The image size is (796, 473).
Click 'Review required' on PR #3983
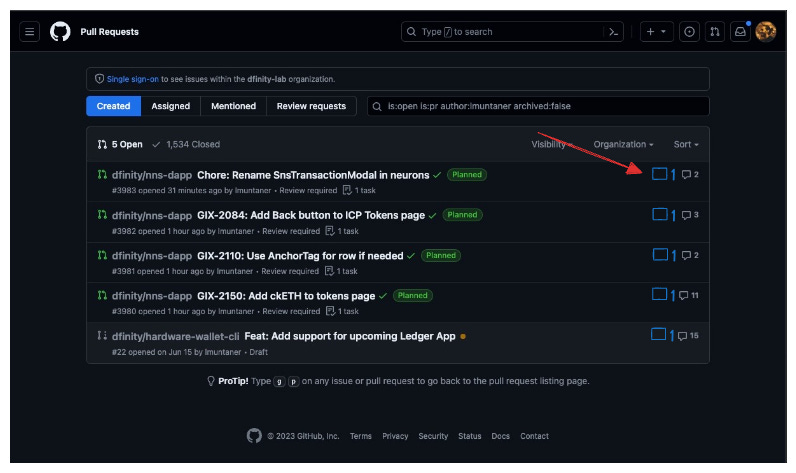point(308,191)
